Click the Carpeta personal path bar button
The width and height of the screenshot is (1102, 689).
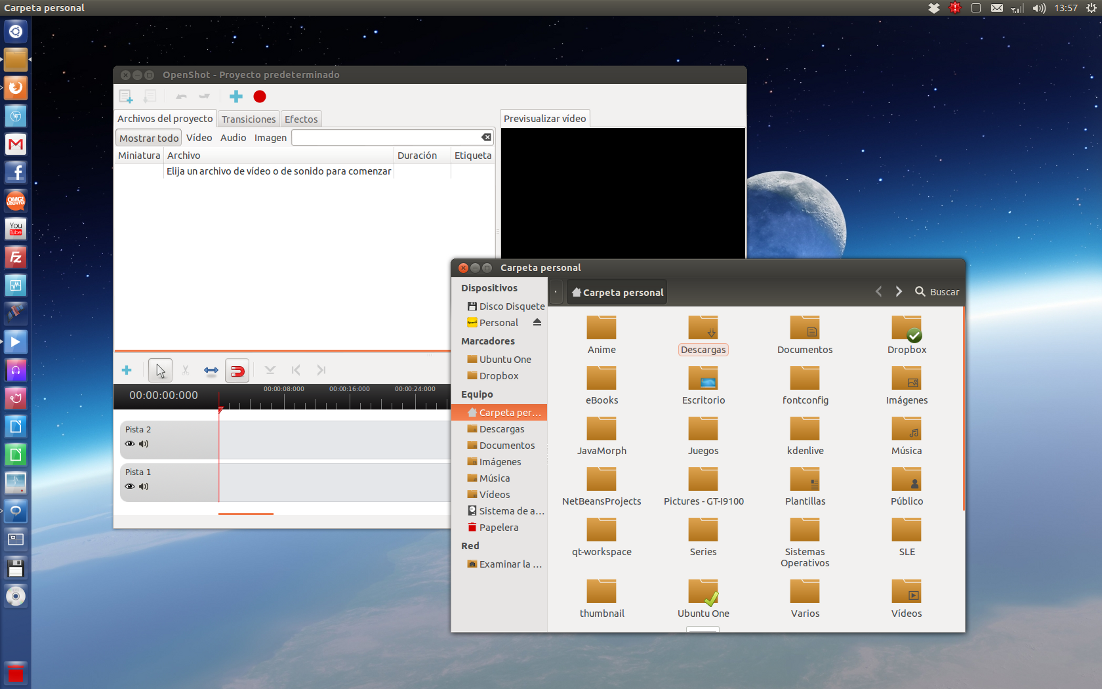point(617,292)
